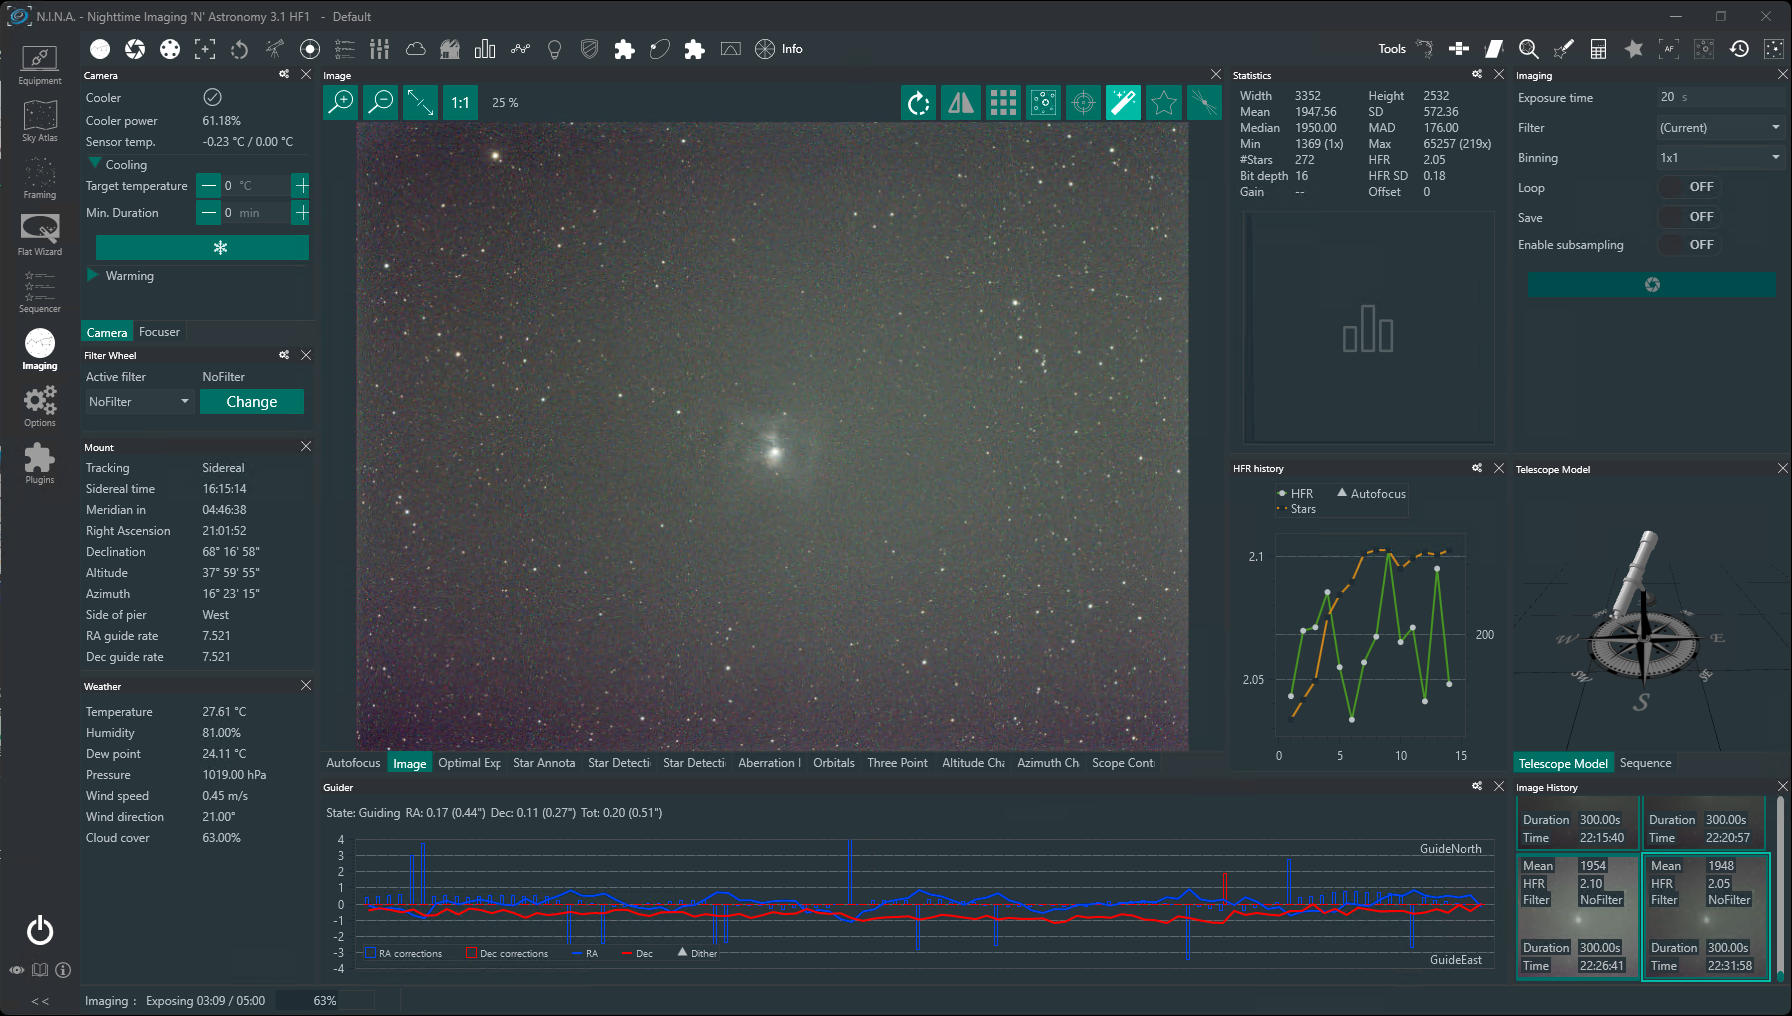Switch to the Focuser tab
This screenshot has height=1016, width=1792.
coord(159,332)
